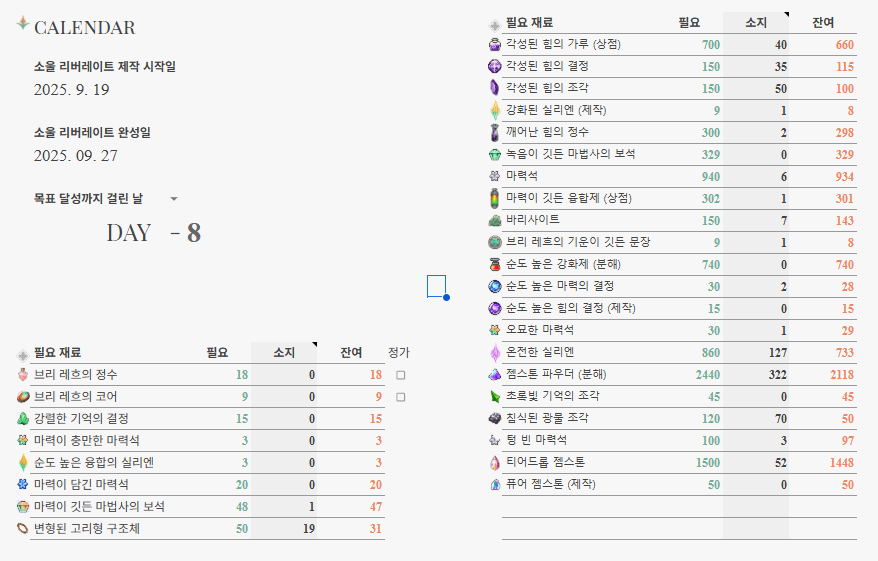Click the 초록빛 기억의 조각 green shard icon
878x561 pixels.
tap(494, 396)
